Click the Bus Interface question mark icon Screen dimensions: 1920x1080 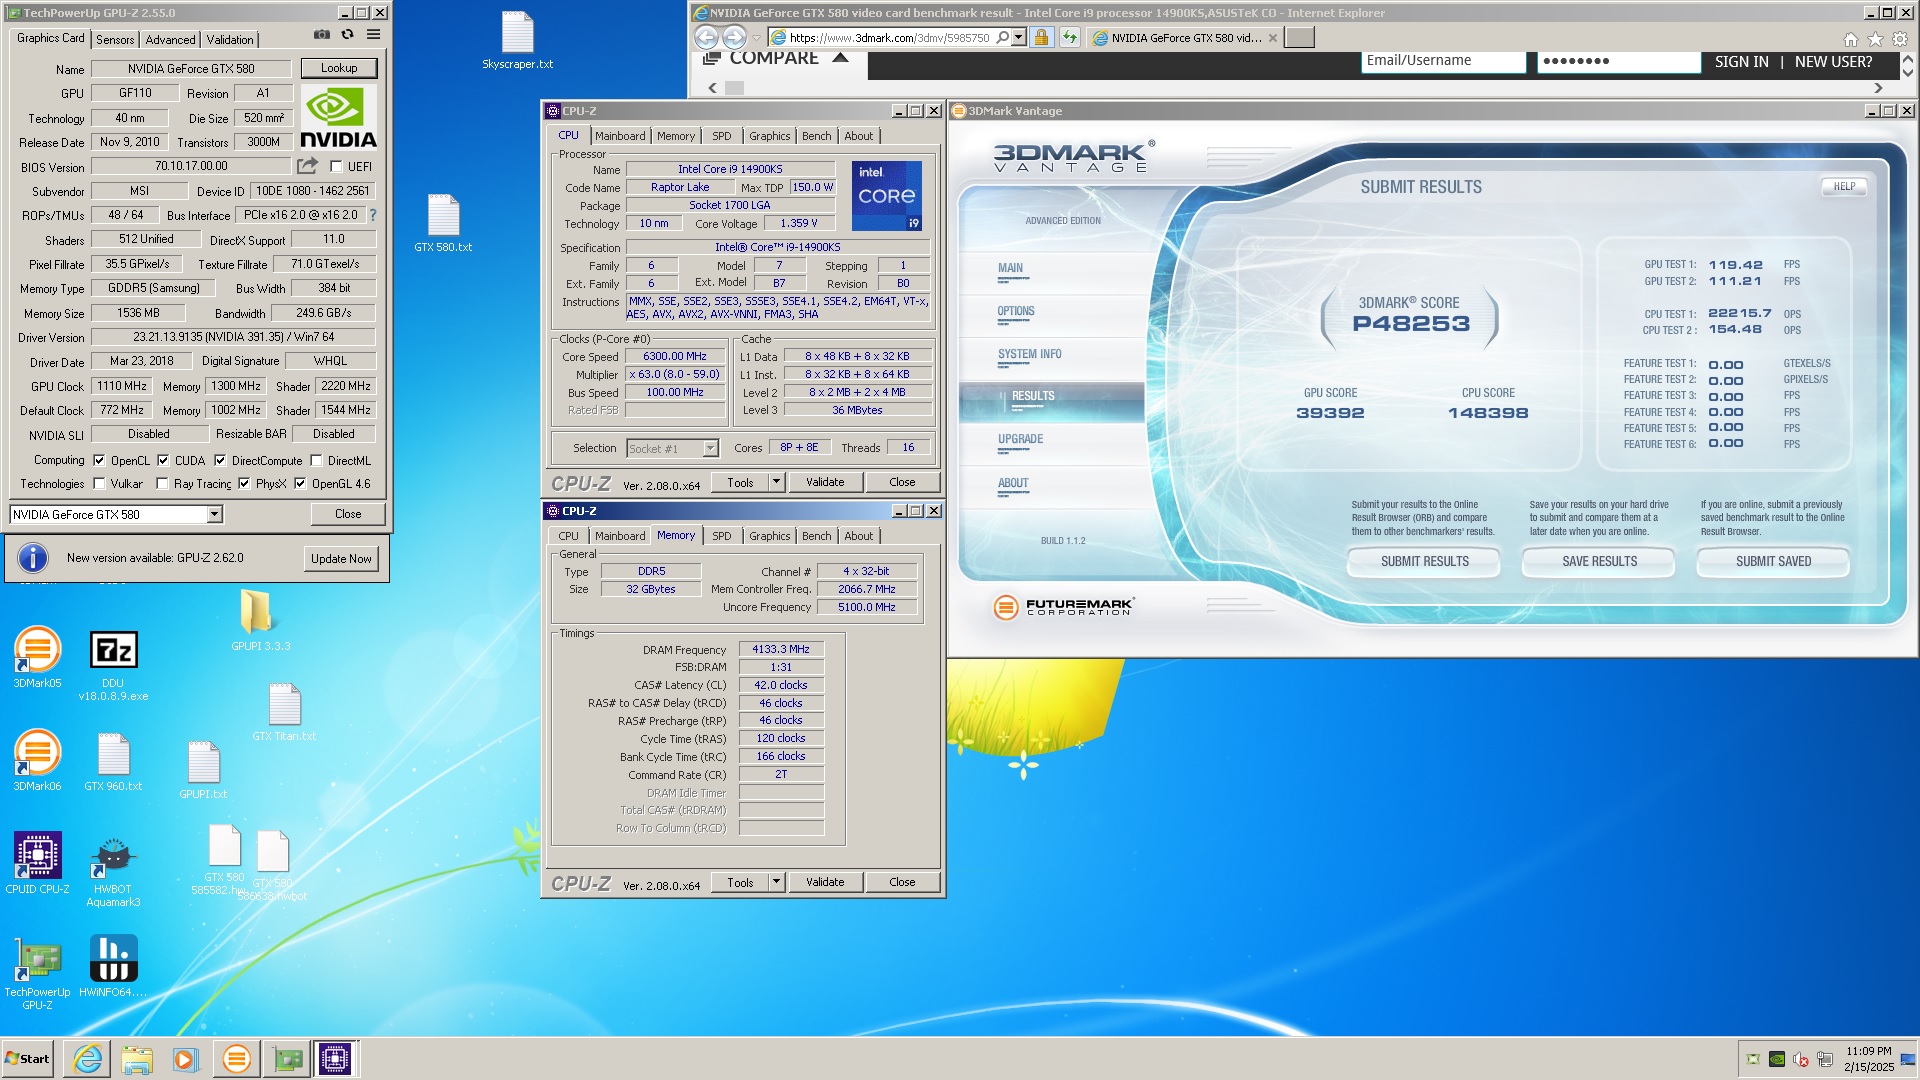coord(373,215)
